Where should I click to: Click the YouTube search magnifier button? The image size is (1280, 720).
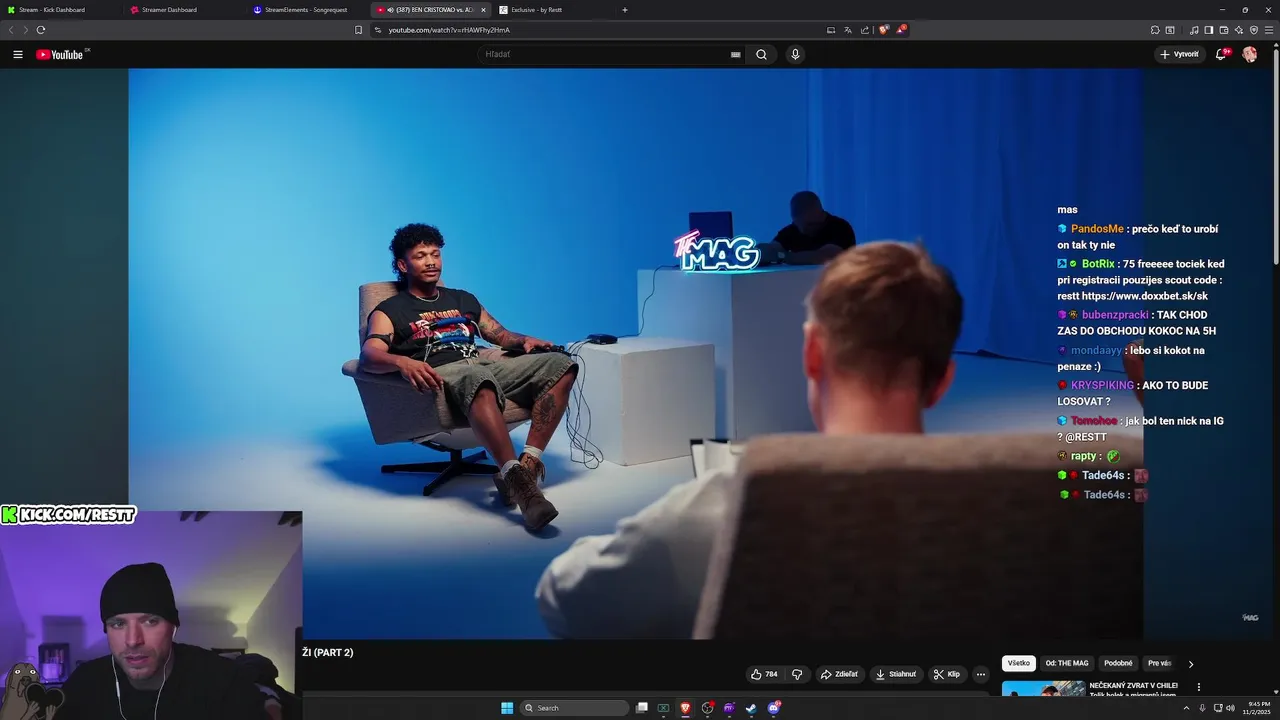761,54
